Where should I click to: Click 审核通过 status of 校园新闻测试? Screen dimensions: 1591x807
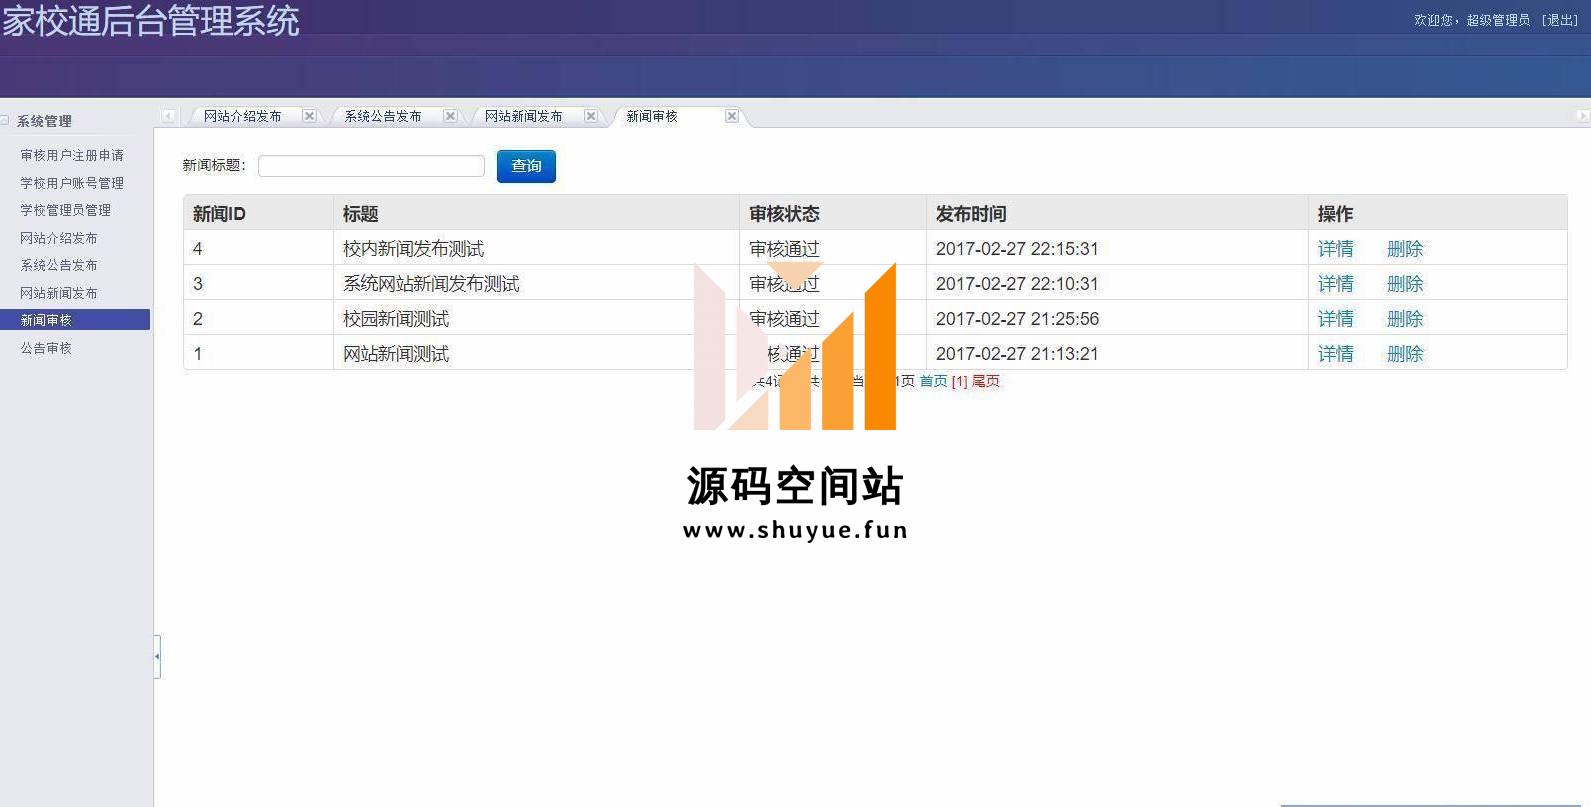pyautogui.click(x=784, y=319)
